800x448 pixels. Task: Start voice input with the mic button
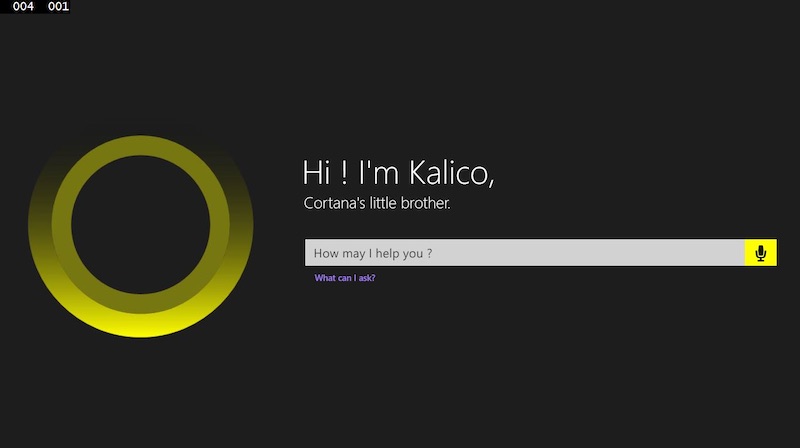tap(760, 253)
